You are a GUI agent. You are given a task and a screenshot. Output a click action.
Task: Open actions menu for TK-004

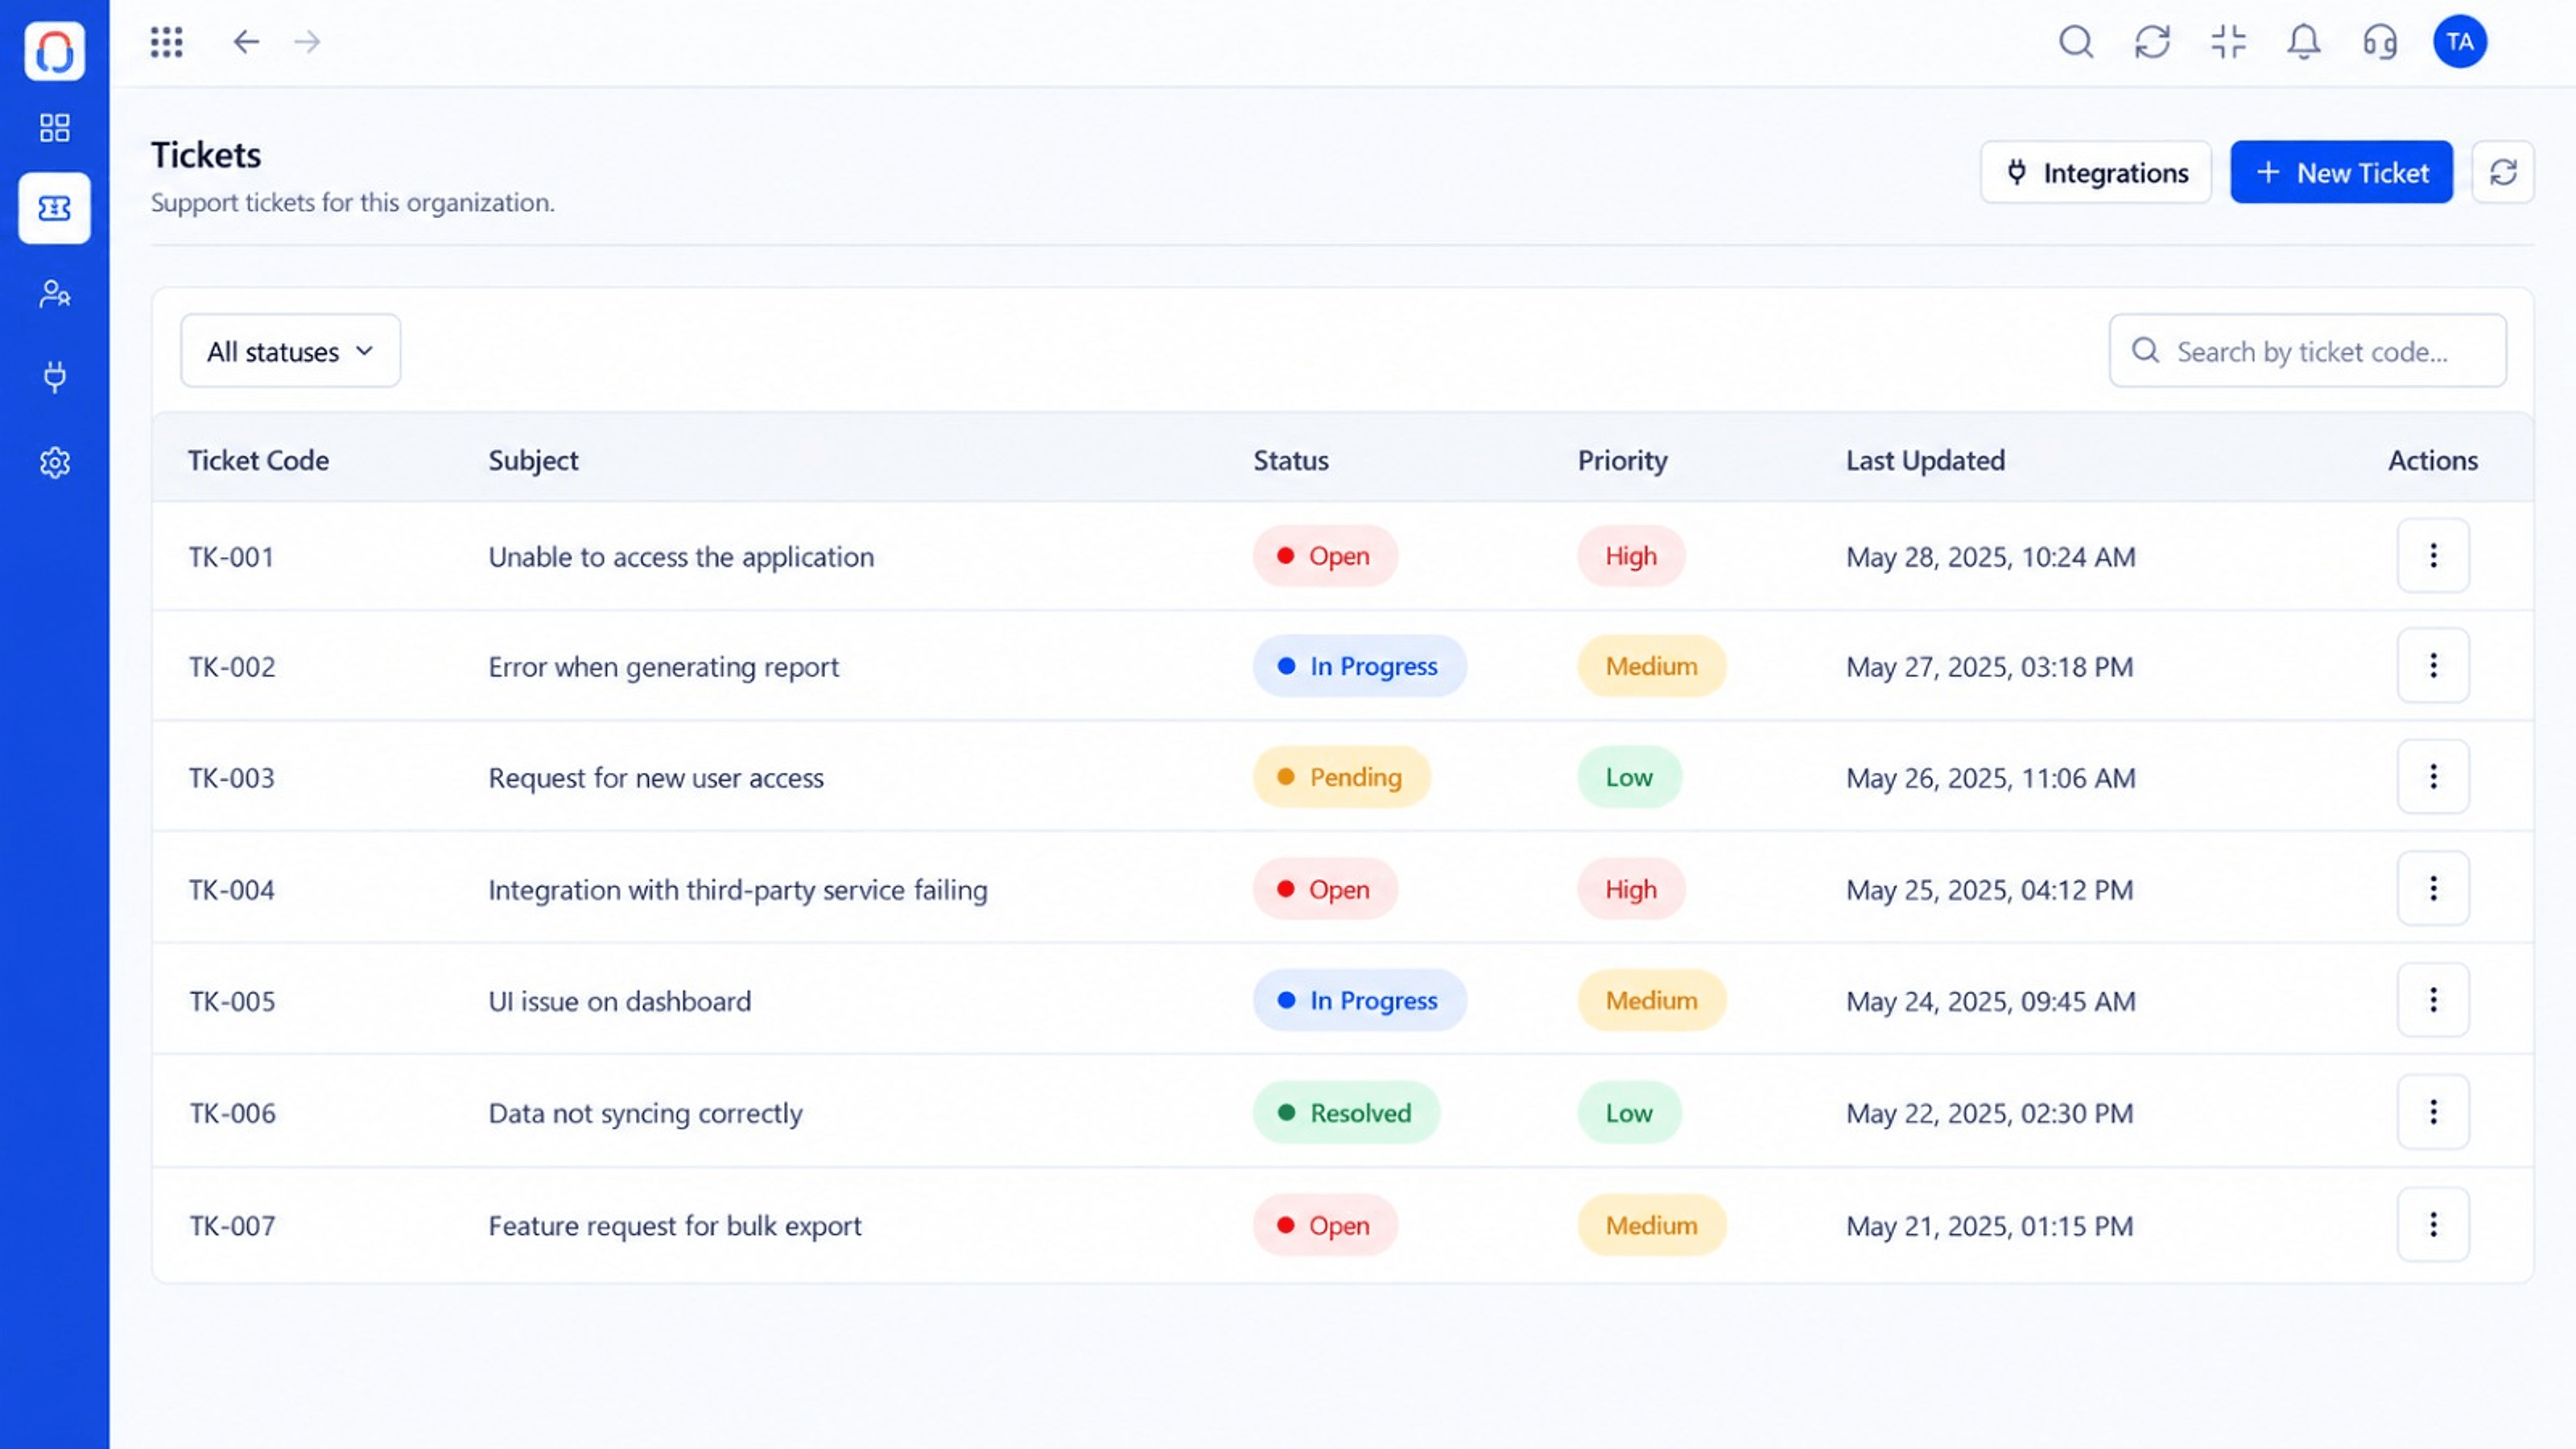click(2433, 888)
